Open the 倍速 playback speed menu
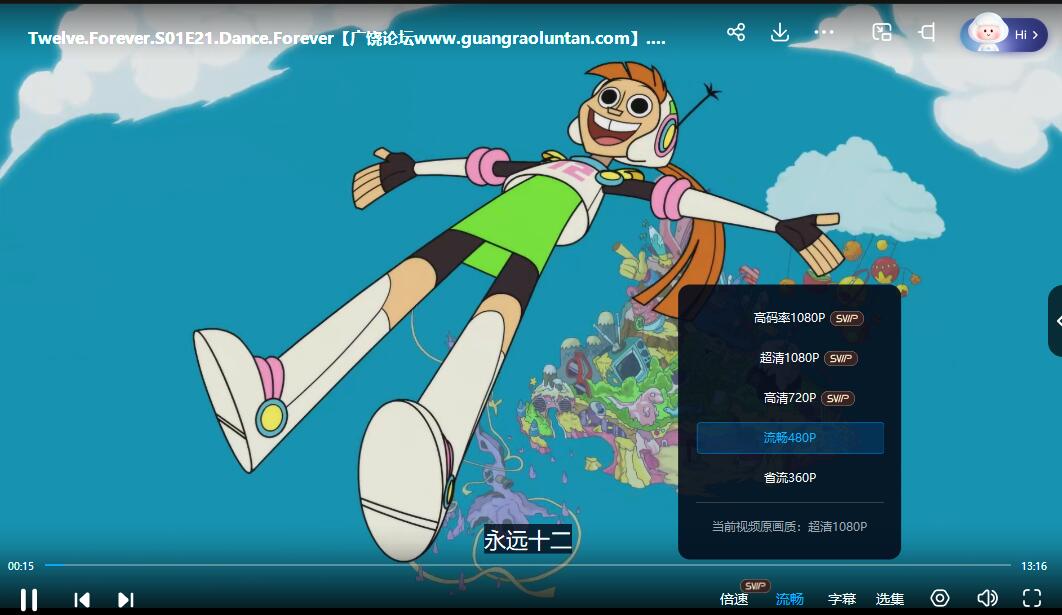Viewport: 1062px width, 615px height. coord(734,599)
